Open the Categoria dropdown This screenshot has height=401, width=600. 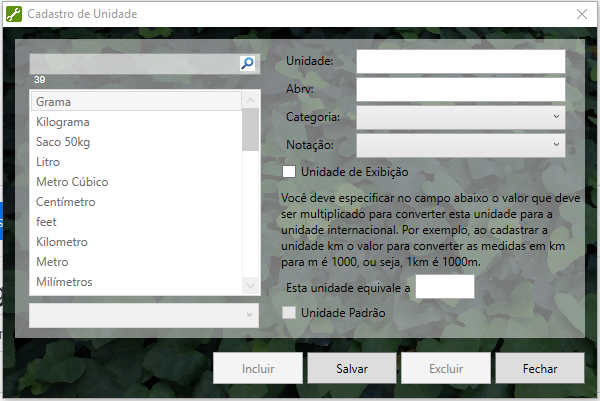pyautogui.click(x=460, y=117)
